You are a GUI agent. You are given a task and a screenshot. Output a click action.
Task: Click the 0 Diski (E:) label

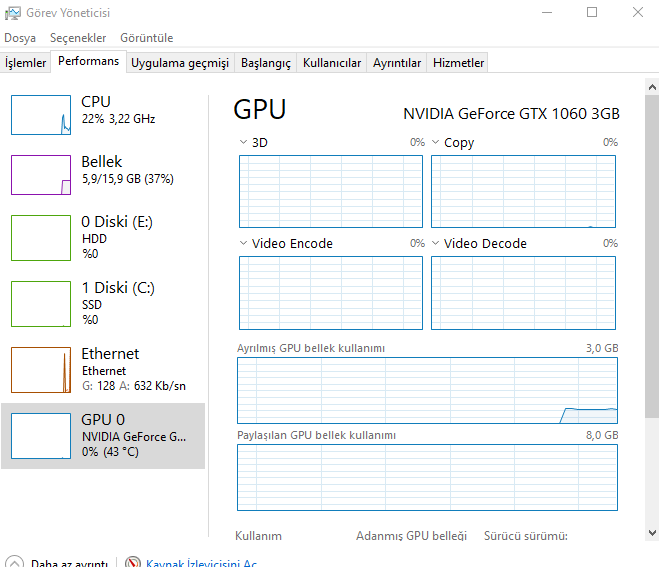point(117,222)
